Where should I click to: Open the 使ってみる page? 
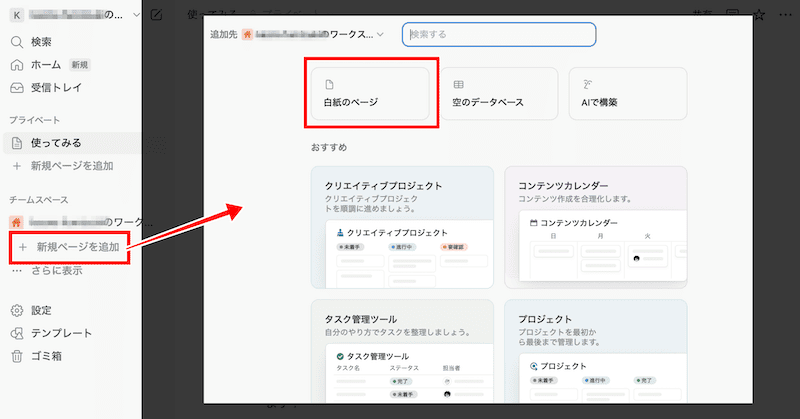click(55, 143)
